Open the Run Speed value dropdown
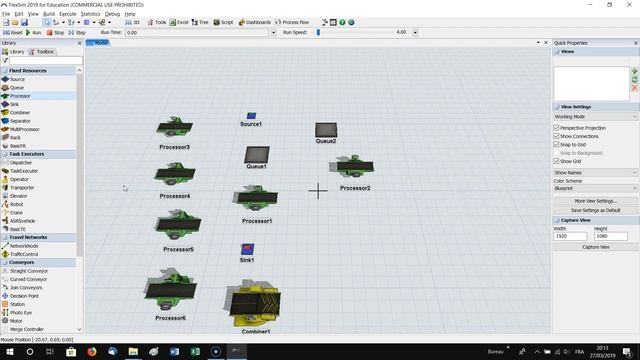Viewport: 640px width, 360px height. [415, 33]
